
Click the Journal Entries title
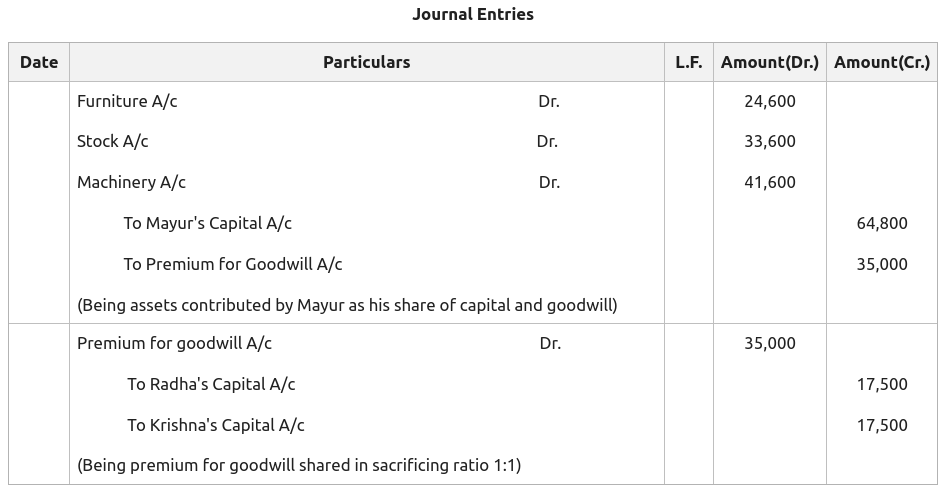[x=473, y=14]
